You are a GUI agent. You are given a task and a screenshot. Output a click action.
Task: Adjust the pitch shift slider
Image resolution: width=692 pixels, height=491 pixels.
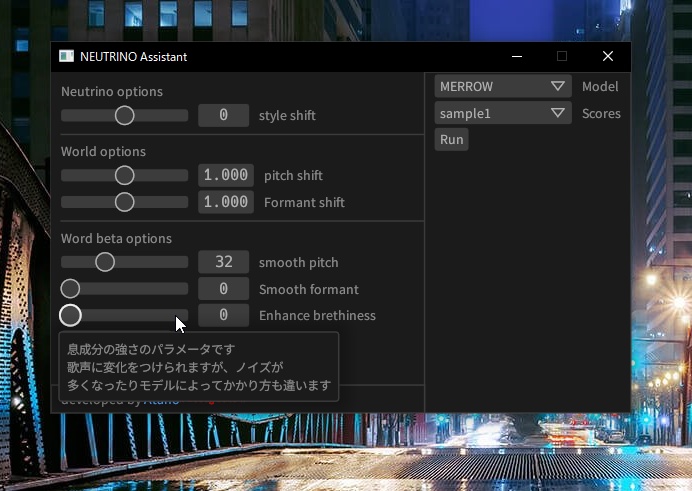point(124,175)
